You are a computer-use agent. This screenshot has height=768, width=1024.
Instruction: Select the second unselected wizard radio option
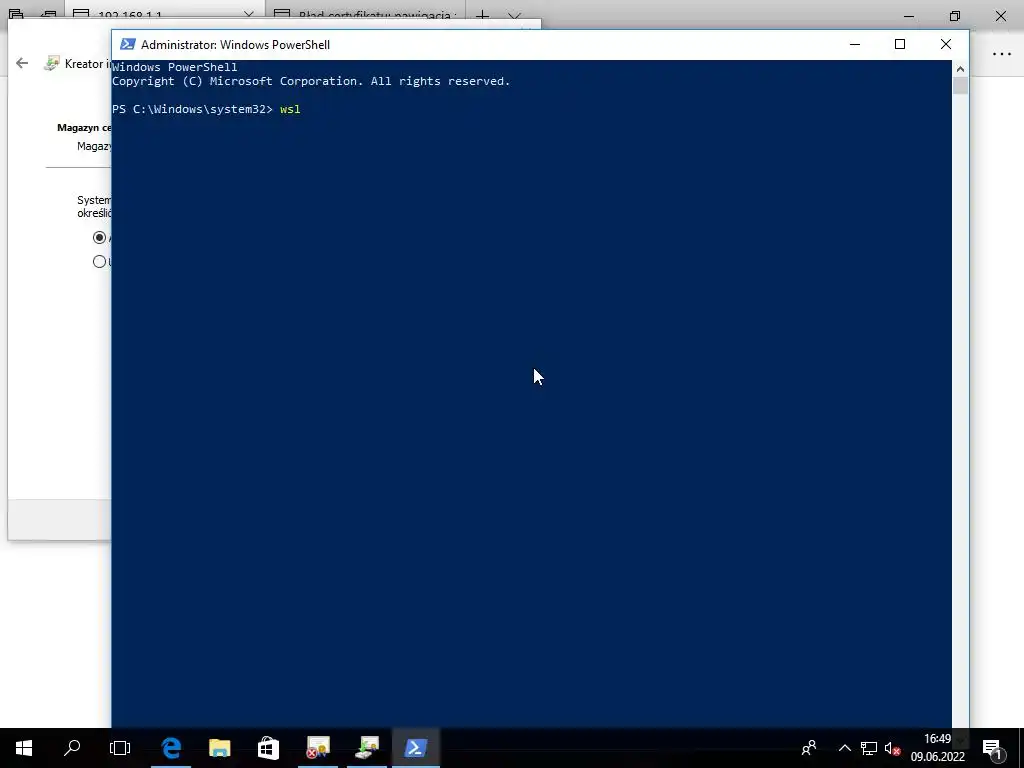[x=99, y=262]
